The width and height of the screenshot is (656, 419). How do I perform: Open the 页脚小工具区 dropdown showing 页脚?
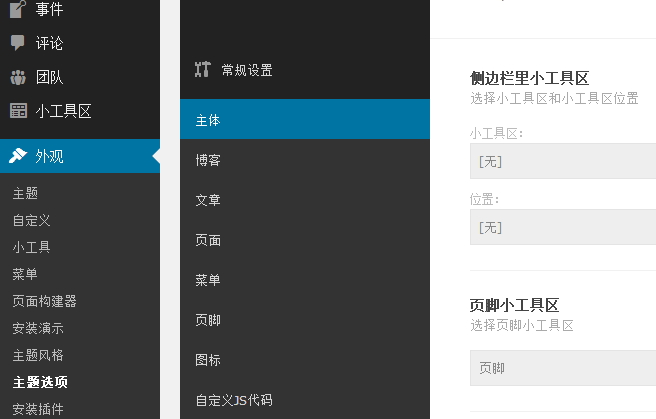(x=563, y=368)
